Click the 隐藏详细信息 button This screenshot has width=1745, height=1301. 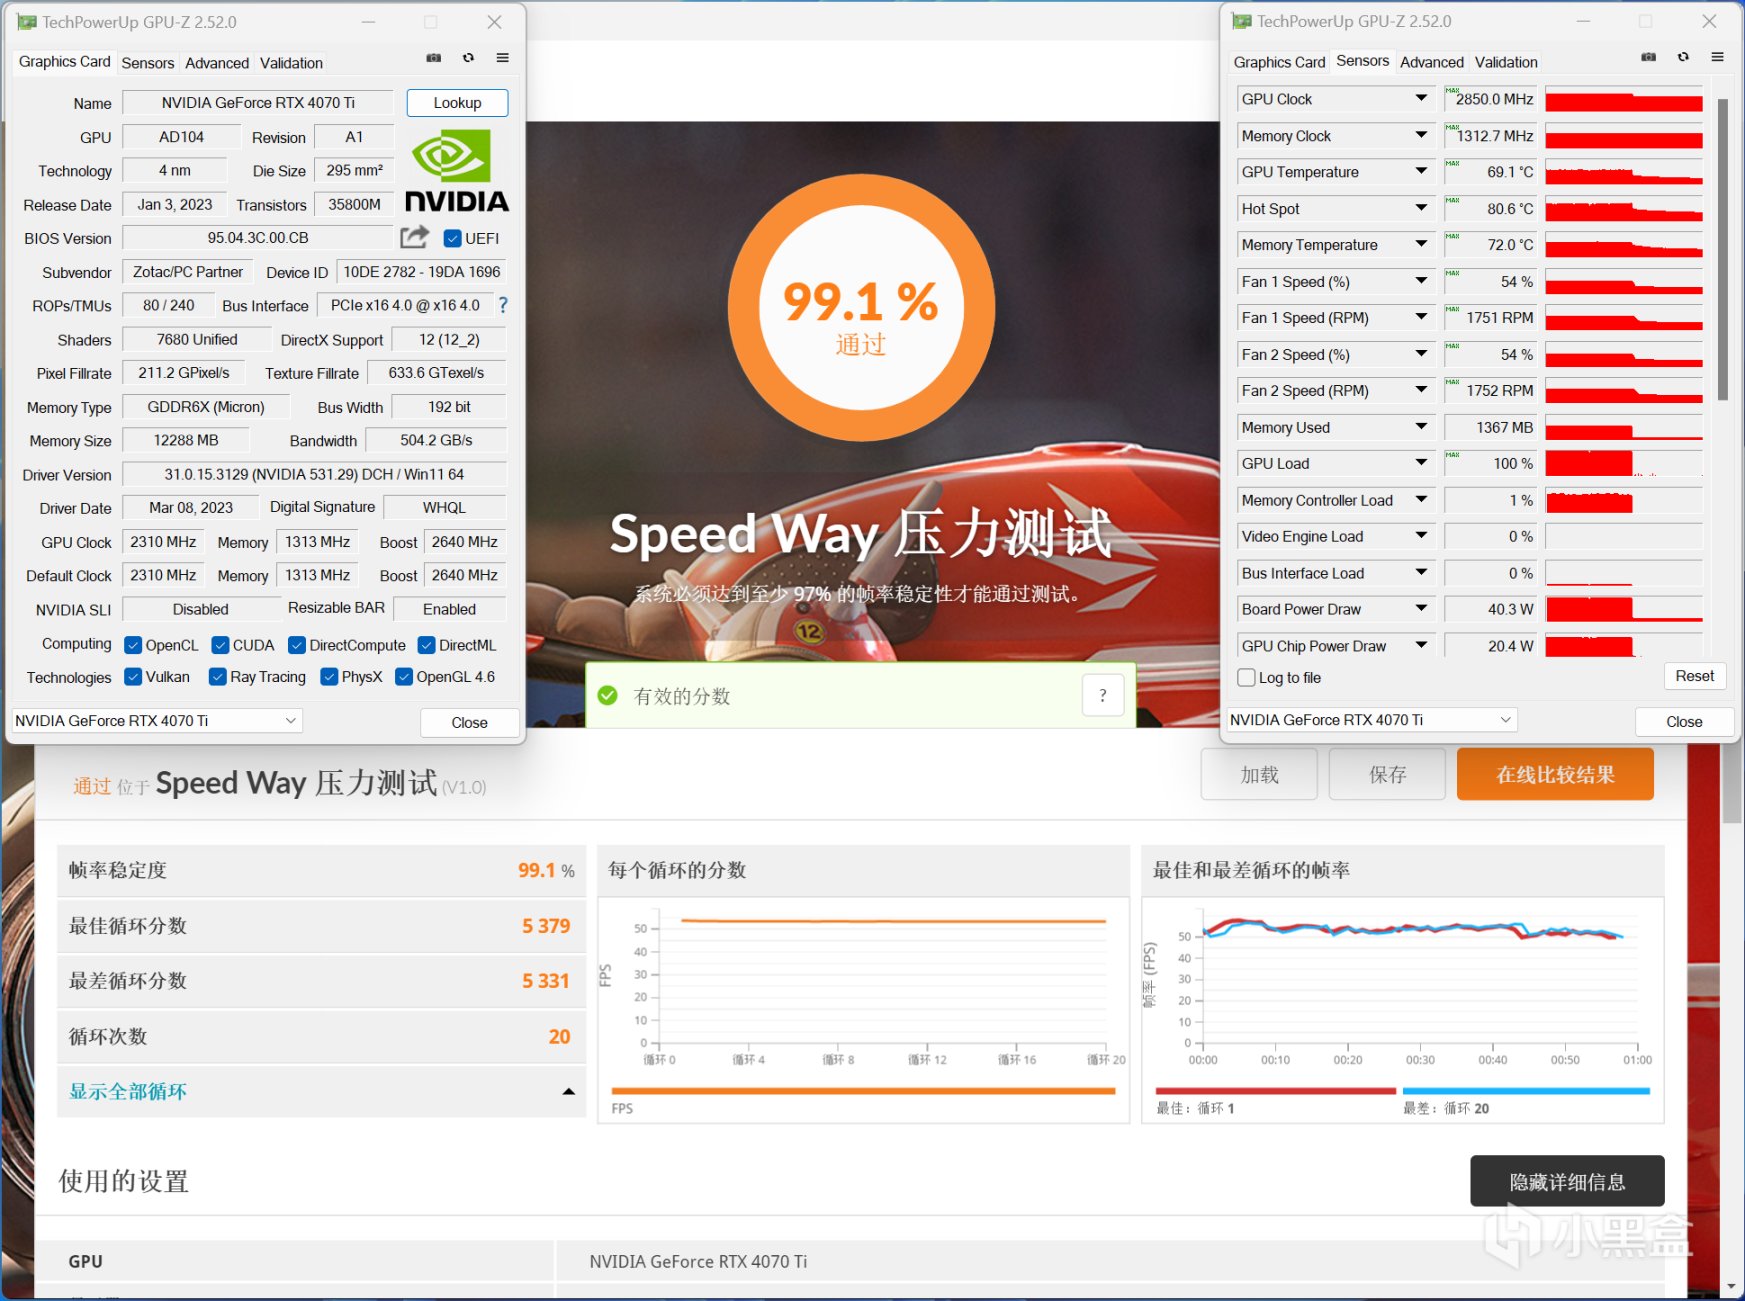1567,1182
